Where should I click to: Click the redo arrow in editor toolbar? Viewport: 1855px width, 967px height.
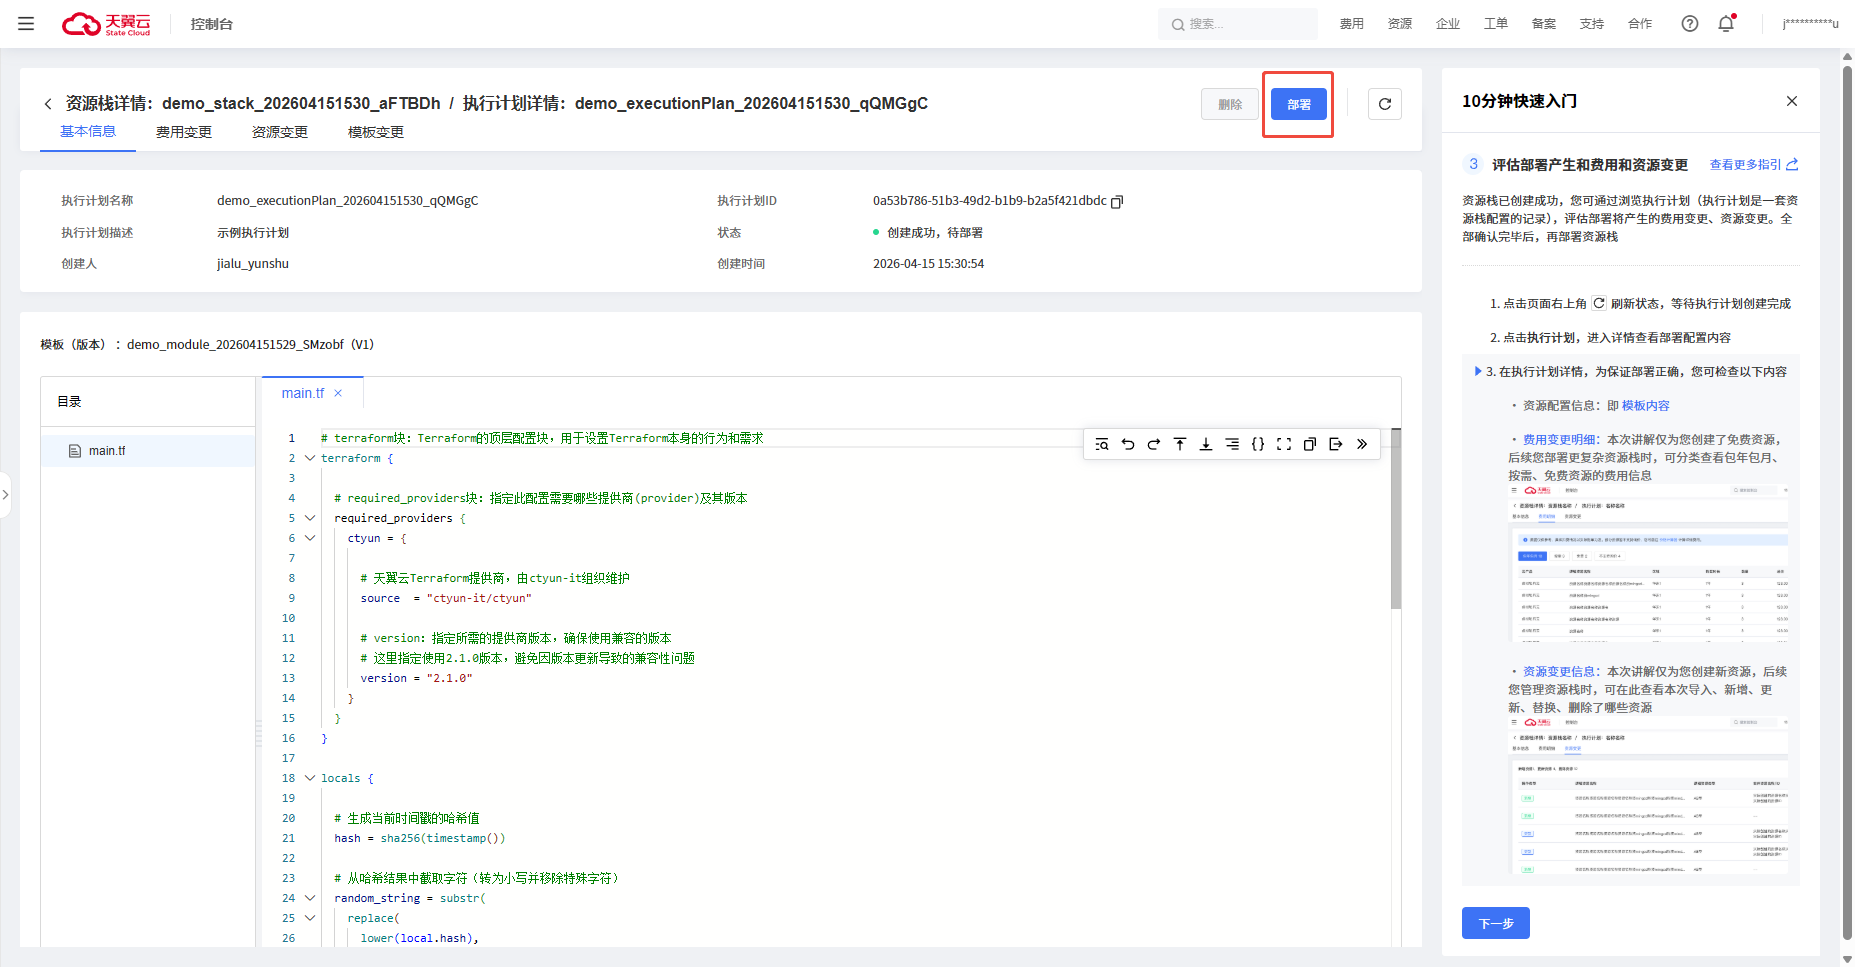coord(1154,444)
